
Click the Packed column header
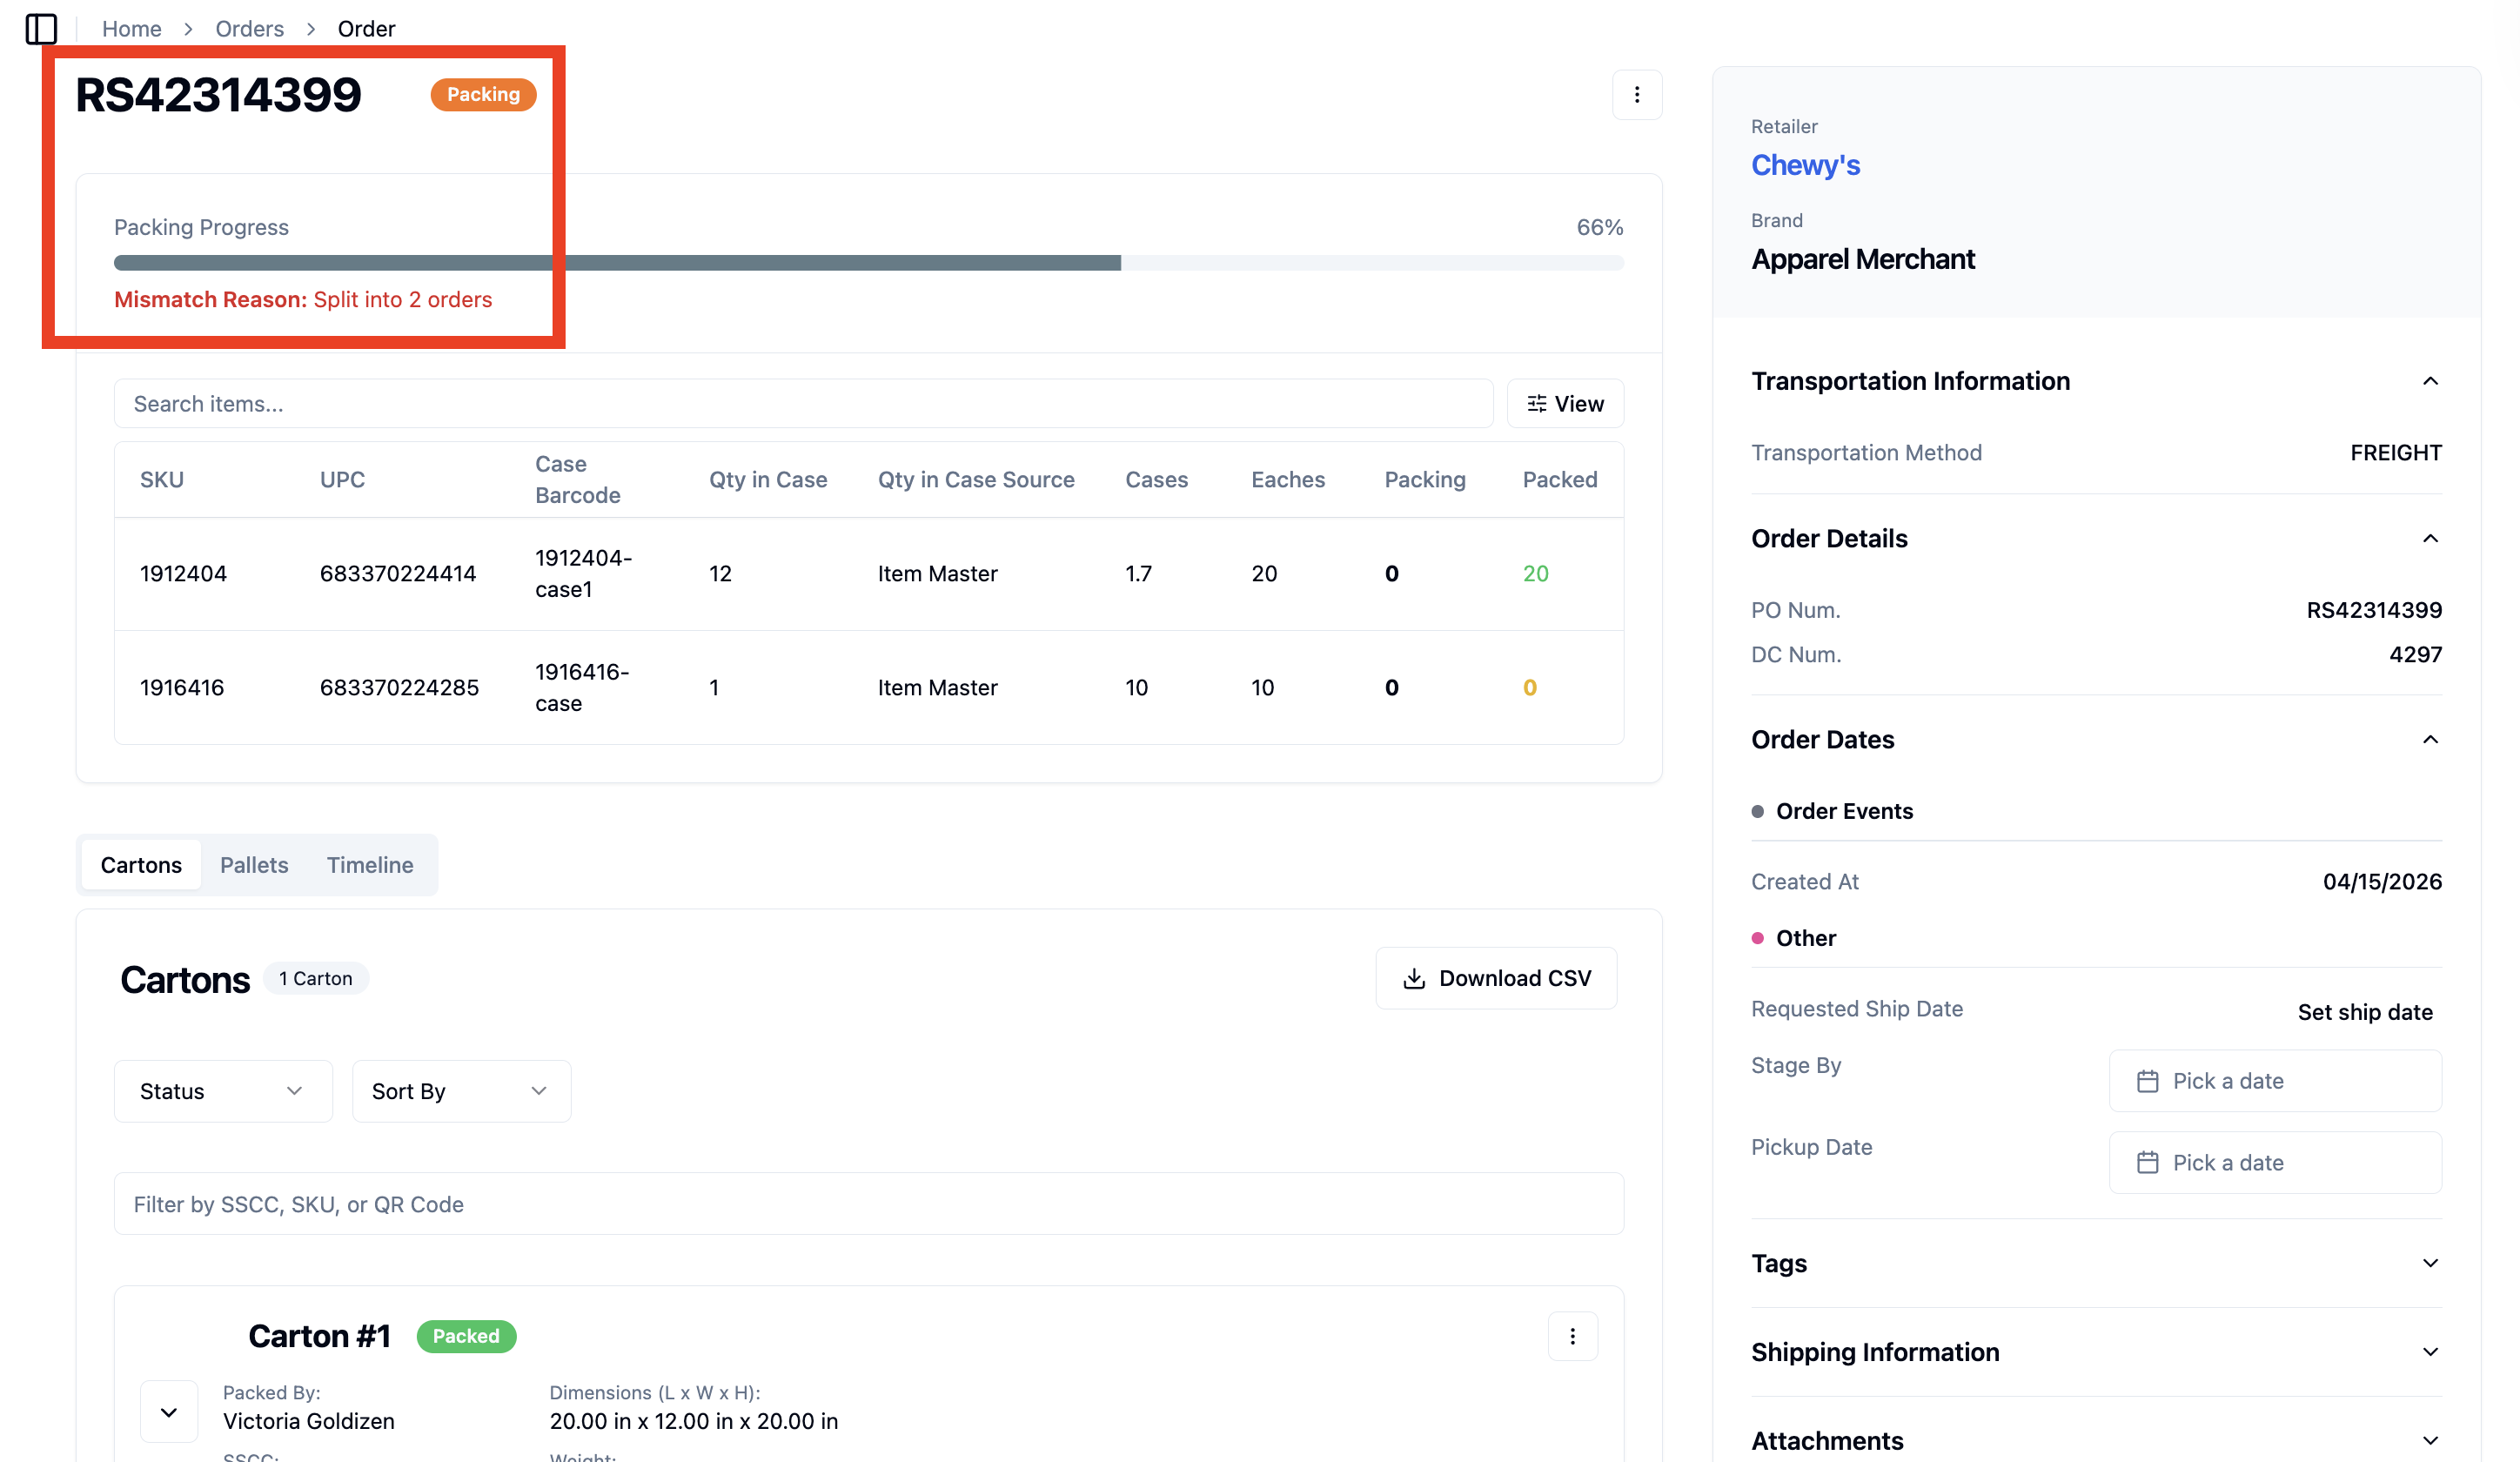(x=1560, y=480)
